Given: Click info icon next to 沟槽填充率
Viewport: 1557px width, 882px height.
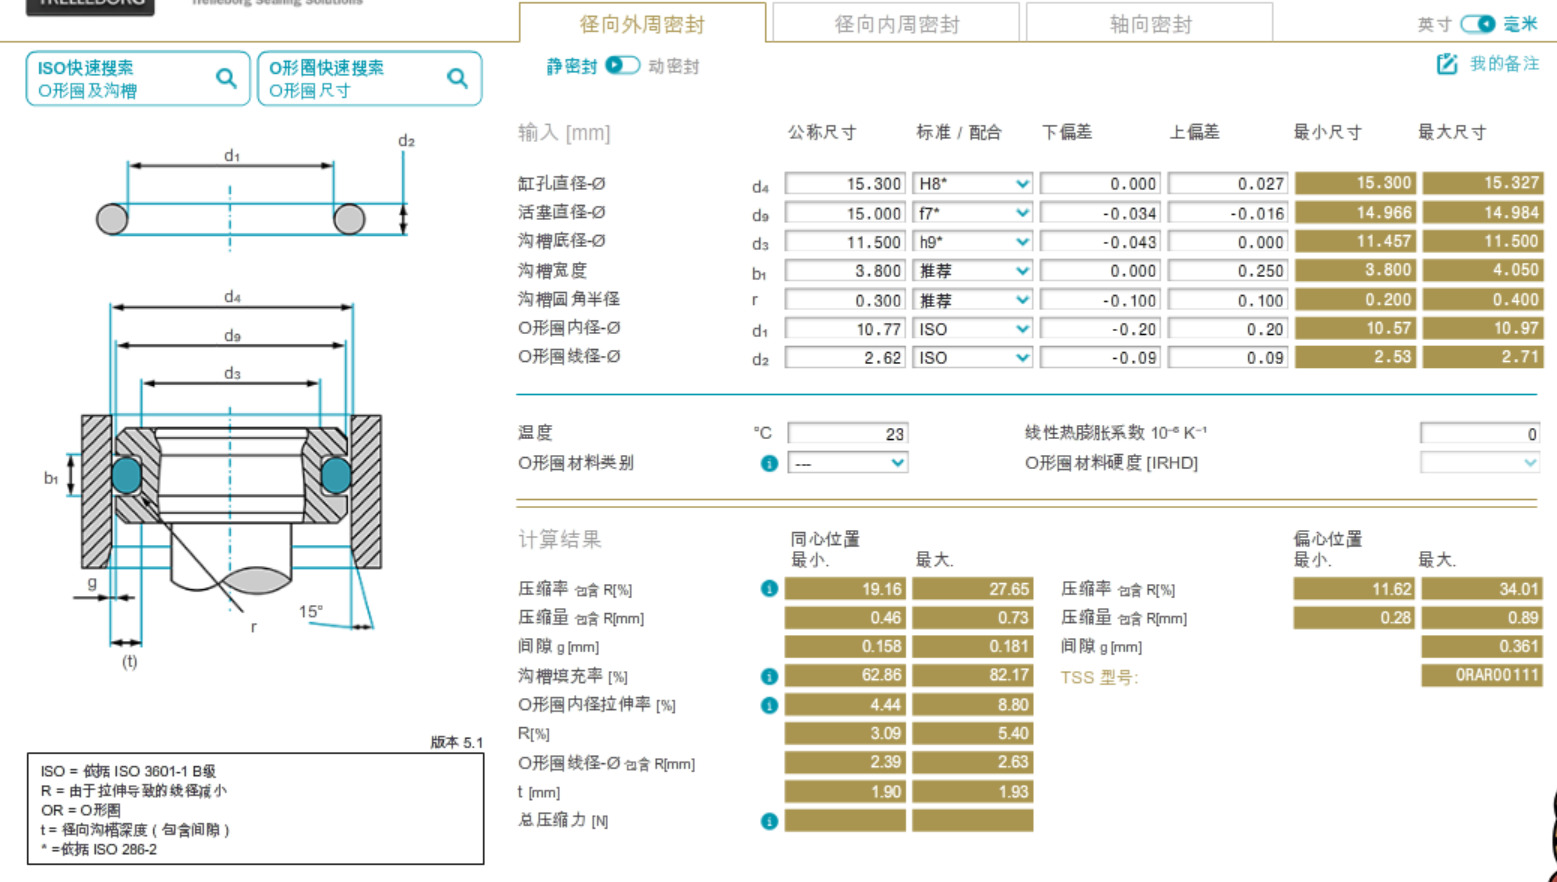Looking at the screenshot, I should pyautogui.click(x=769, y=676).
